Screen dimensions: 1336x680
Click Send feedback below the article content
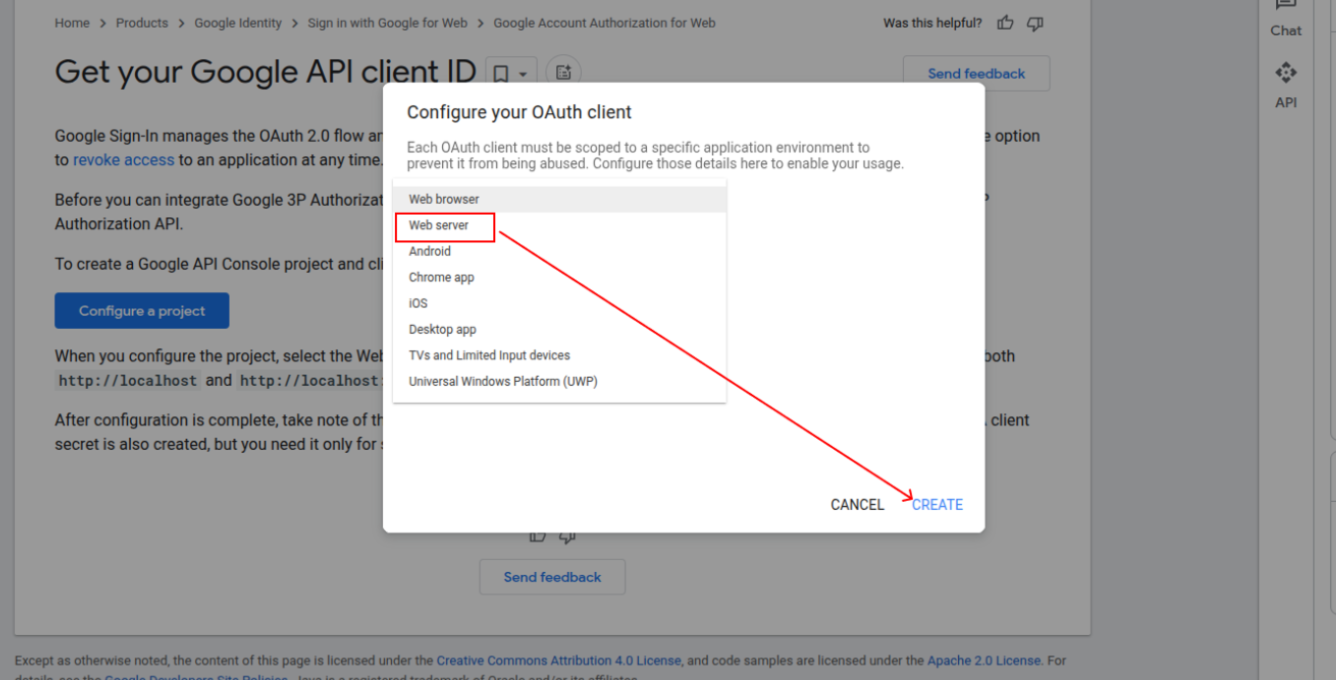click(x=552, y=577)
